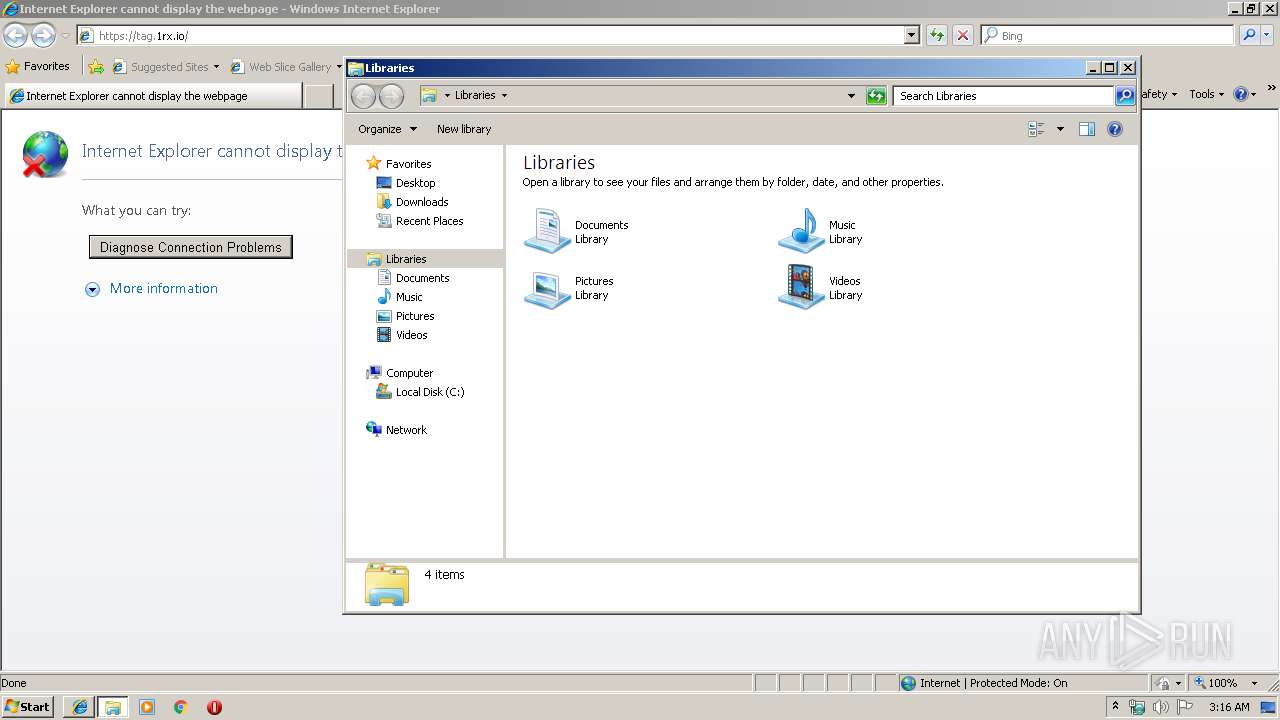Click IE search magnifier button
1280x720 pixels.
coord(1248,36)
